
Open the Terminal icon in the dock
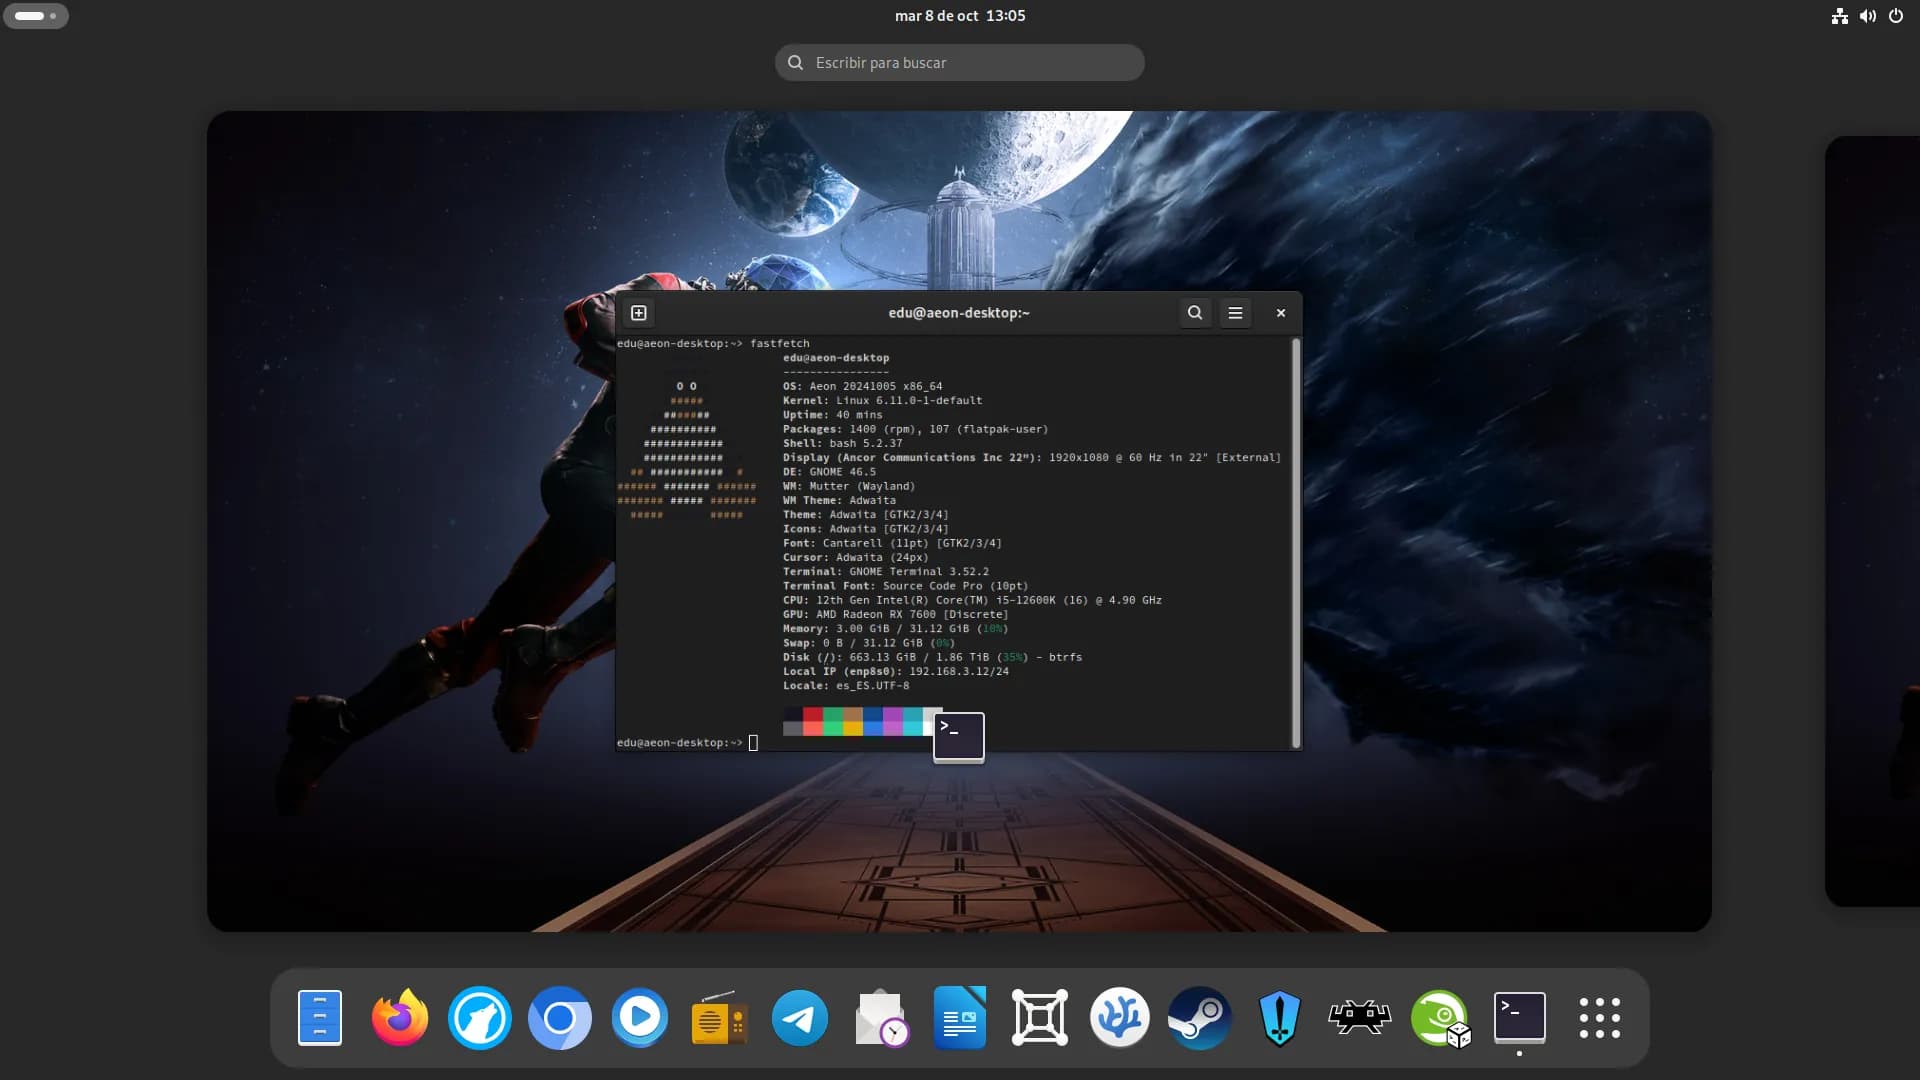[x=1520, y=1018]
